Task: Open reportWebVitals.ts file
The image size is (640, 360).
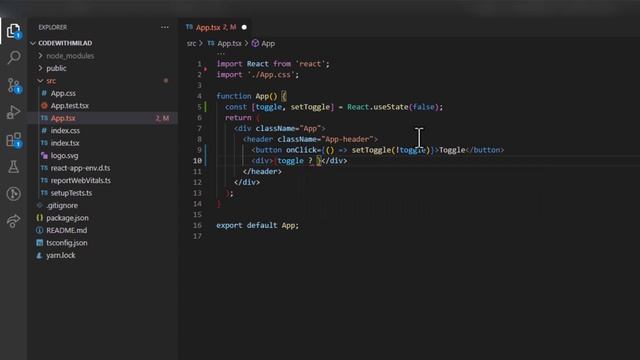Action: [x=80, y=180]
